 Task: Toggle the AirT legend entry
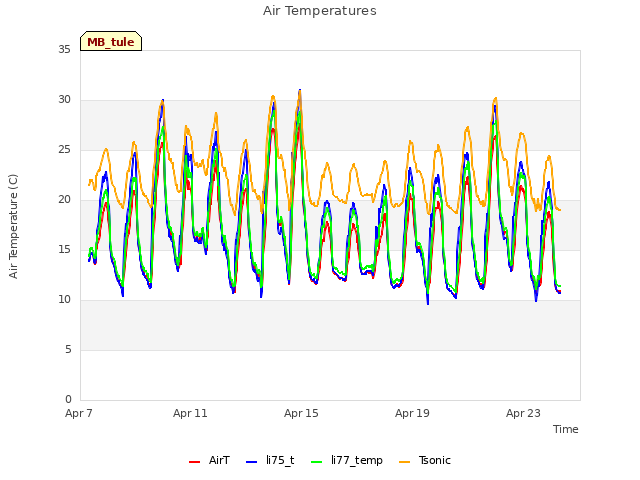pyautogui.click(x=209, y=460)
